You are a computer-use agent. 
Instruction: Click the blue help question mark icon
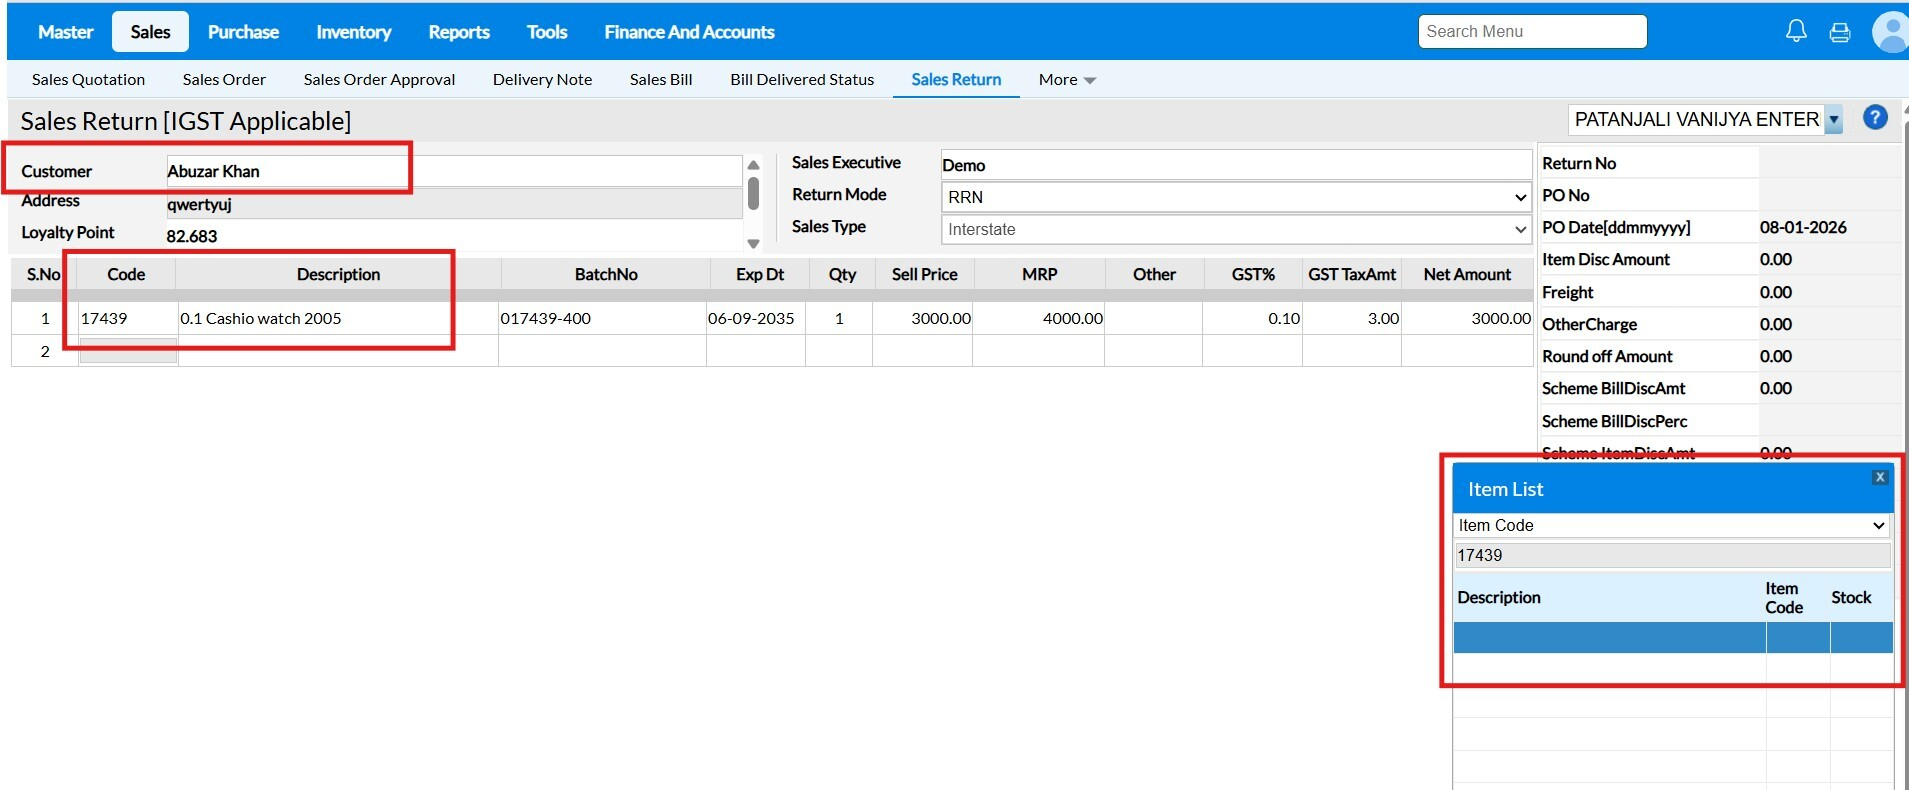coord(1875,118)
